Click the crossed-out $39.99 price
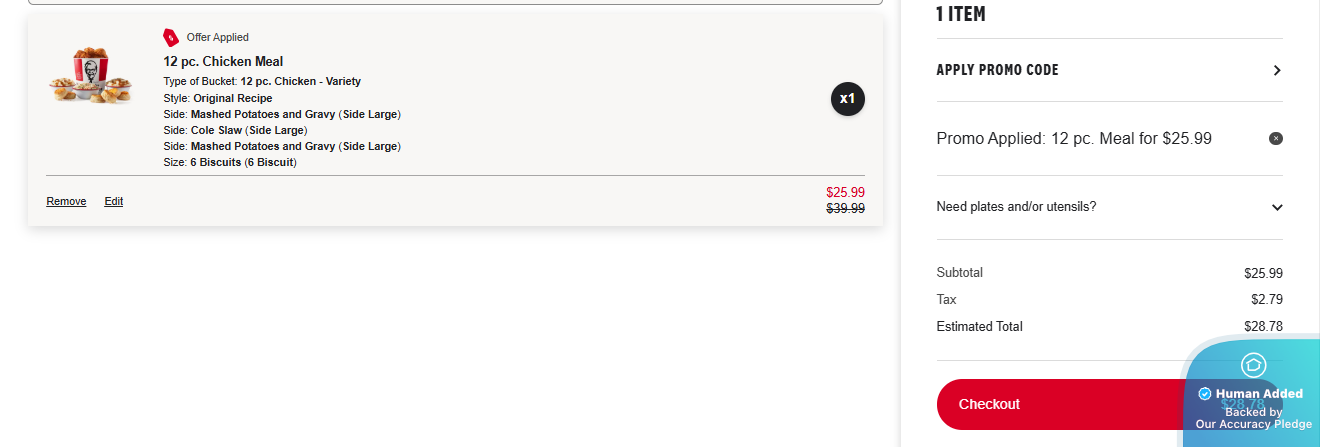The image size is (1320, 447). click(x=845, y=208)
